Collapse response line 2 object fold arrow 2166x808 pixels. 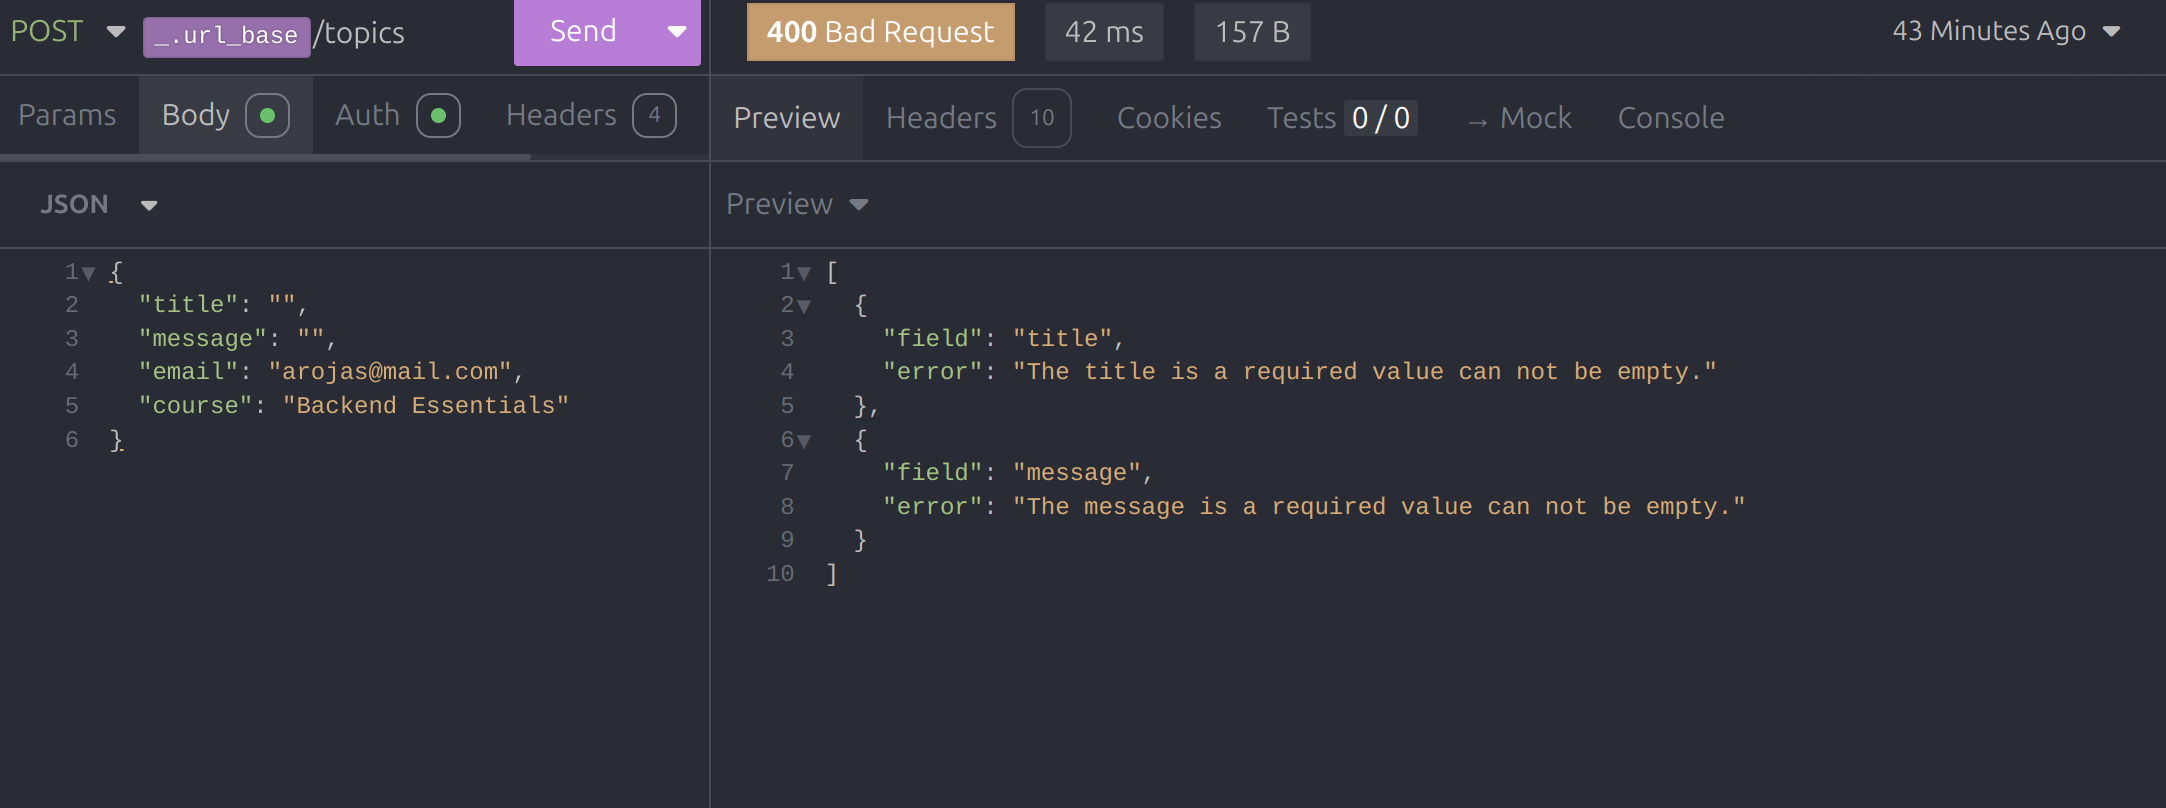[x=804, y=306]
